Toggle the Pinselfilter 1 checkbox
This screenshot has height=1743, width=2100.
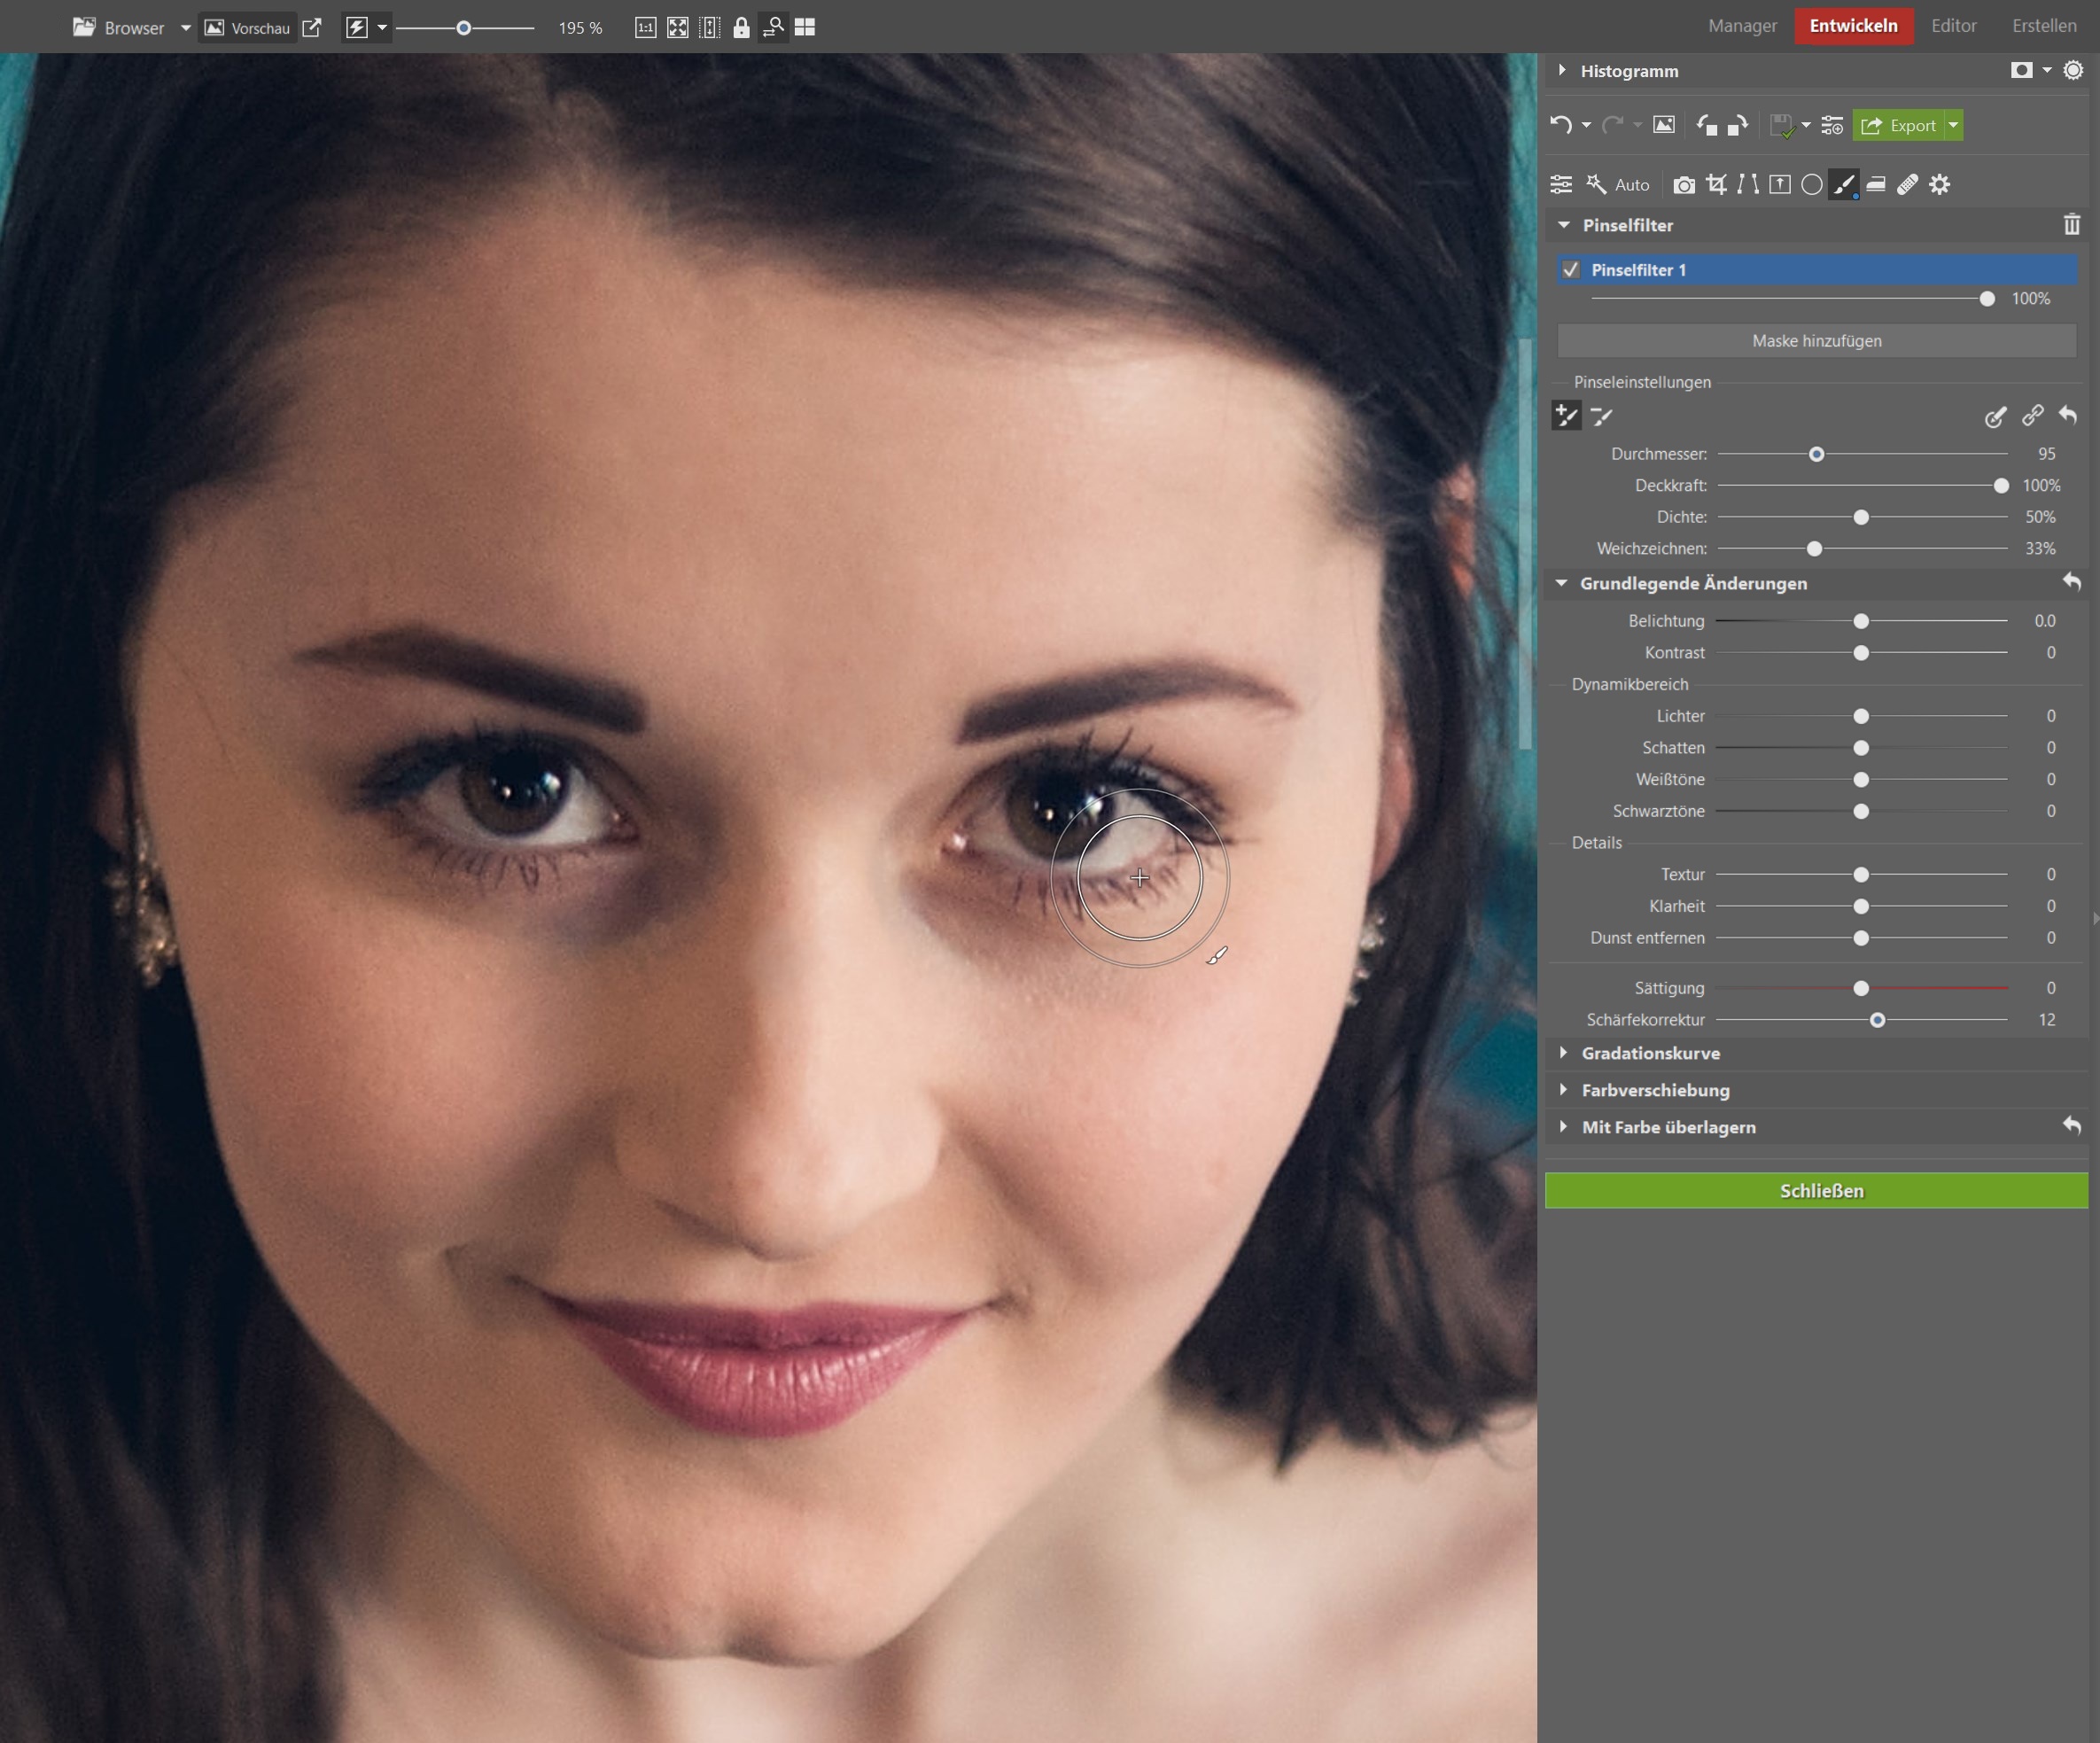tap(1571, 269)
